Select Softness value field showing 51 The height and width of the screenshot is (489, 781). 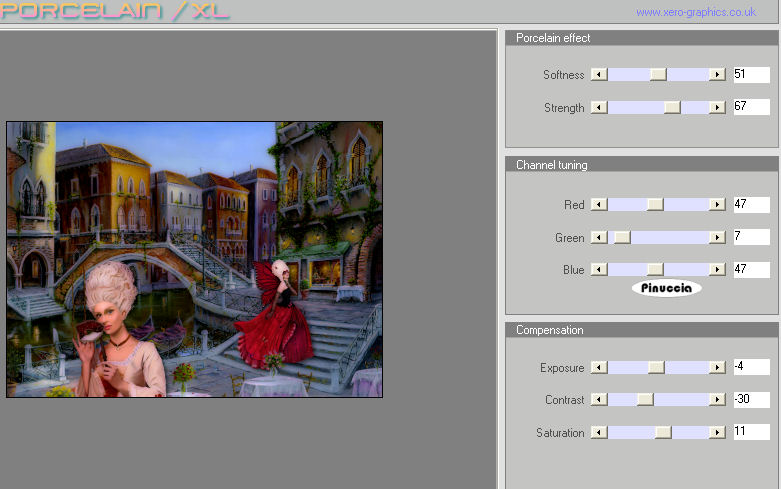[752, 75]
